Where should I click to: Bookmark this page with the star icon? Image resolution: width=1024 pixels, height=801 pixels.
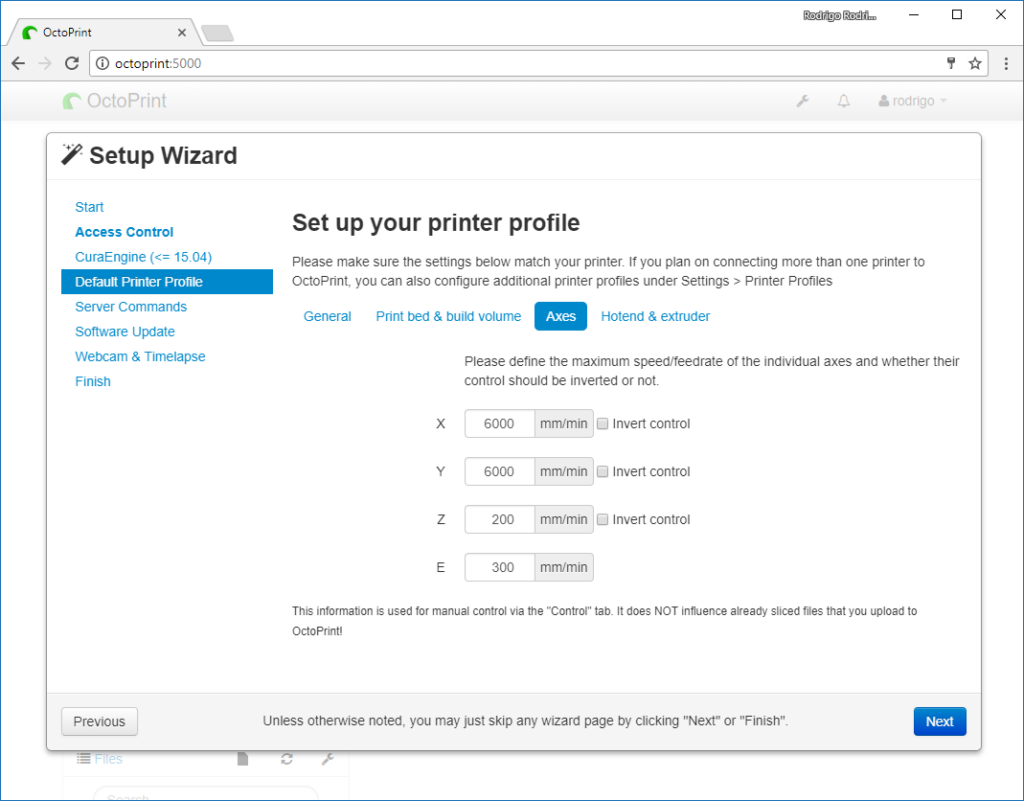click(x=975, y=63)
